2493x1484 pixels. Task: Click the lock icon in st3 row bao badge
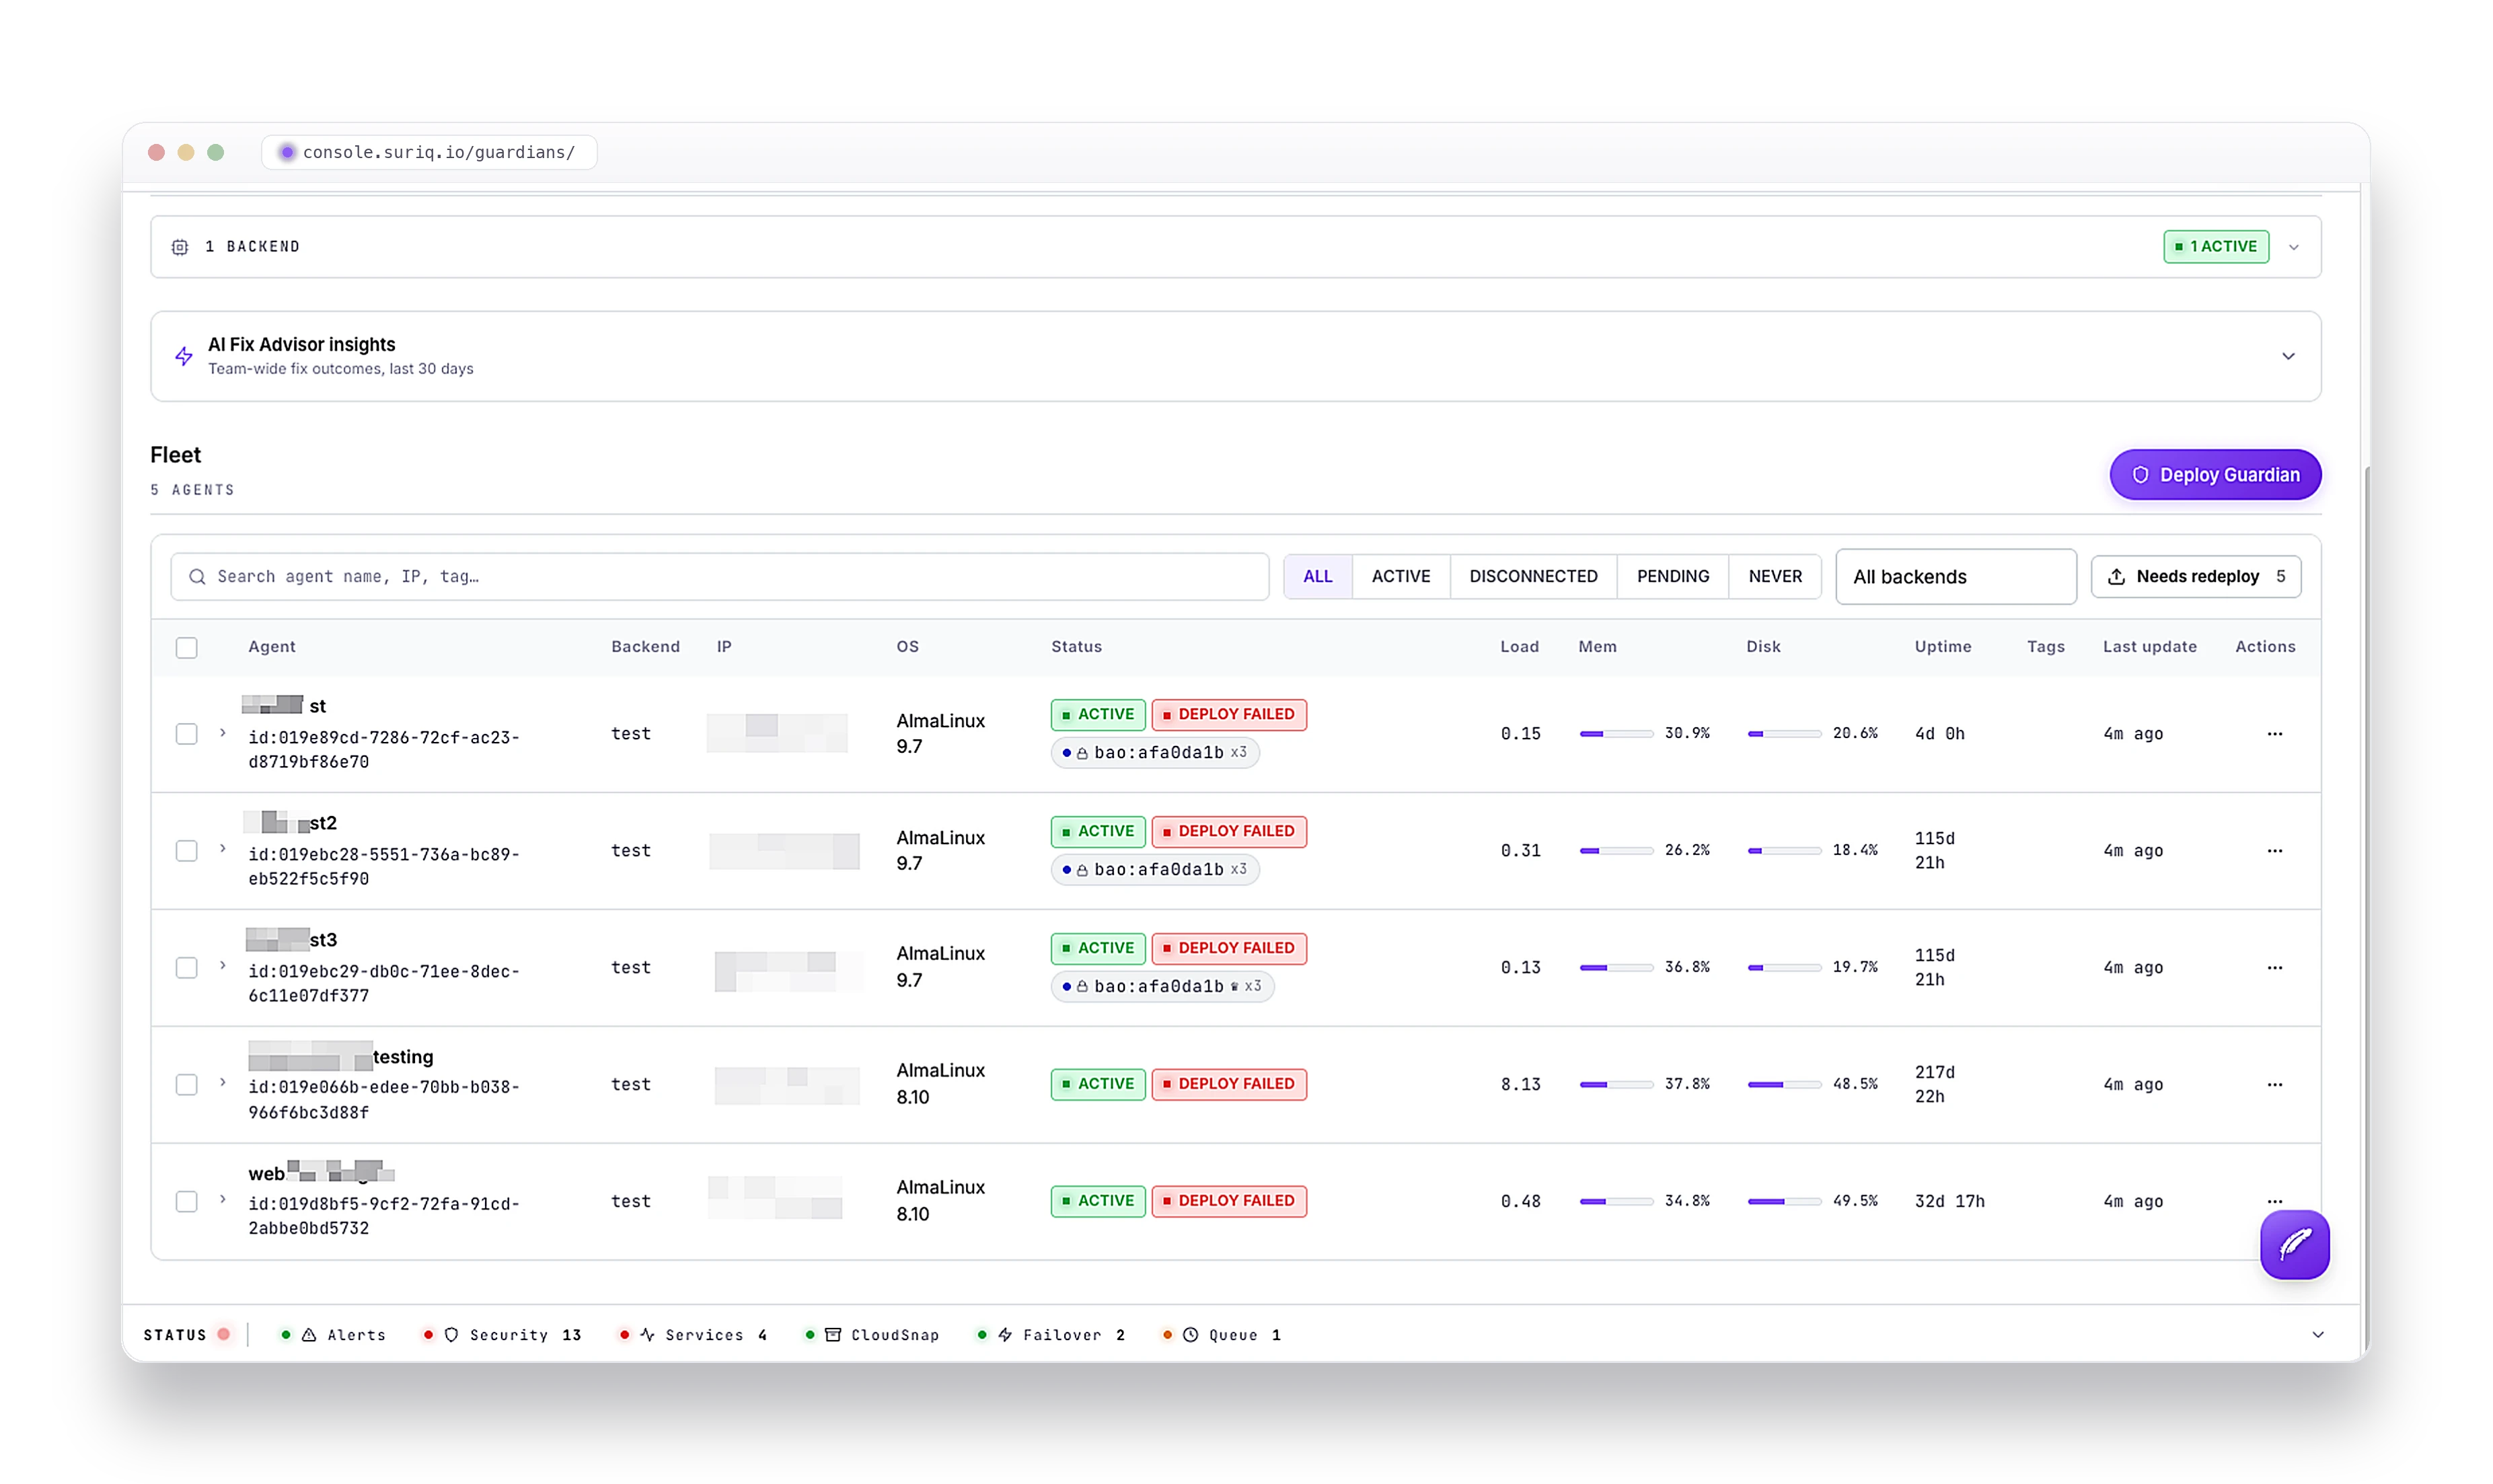click(x=1082, y=987)
